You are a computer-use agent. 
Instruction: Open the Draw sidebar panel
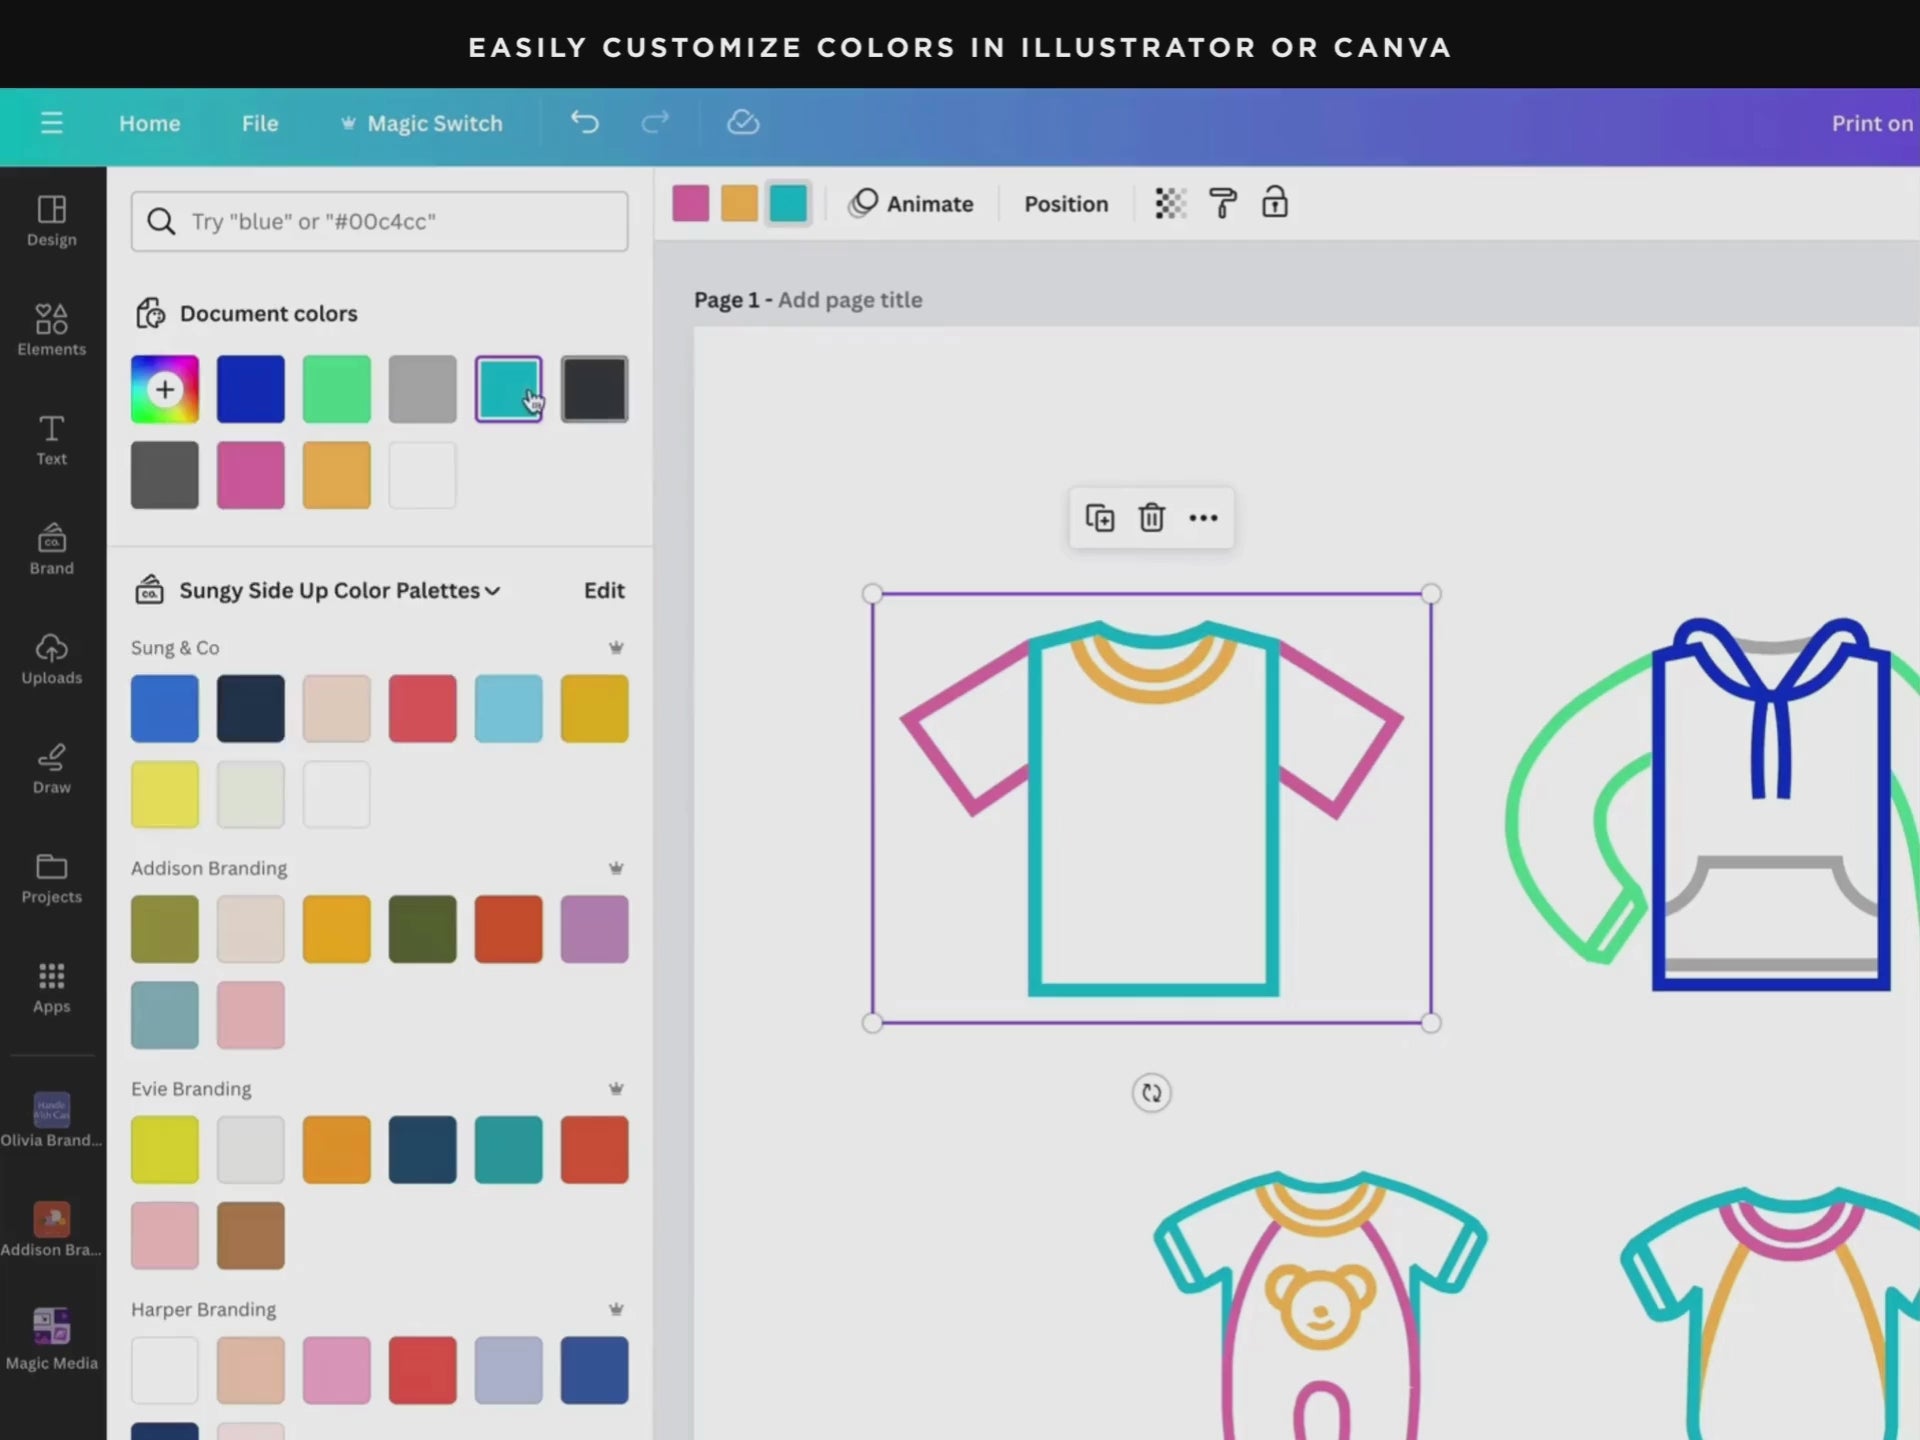tap(52, 768)
